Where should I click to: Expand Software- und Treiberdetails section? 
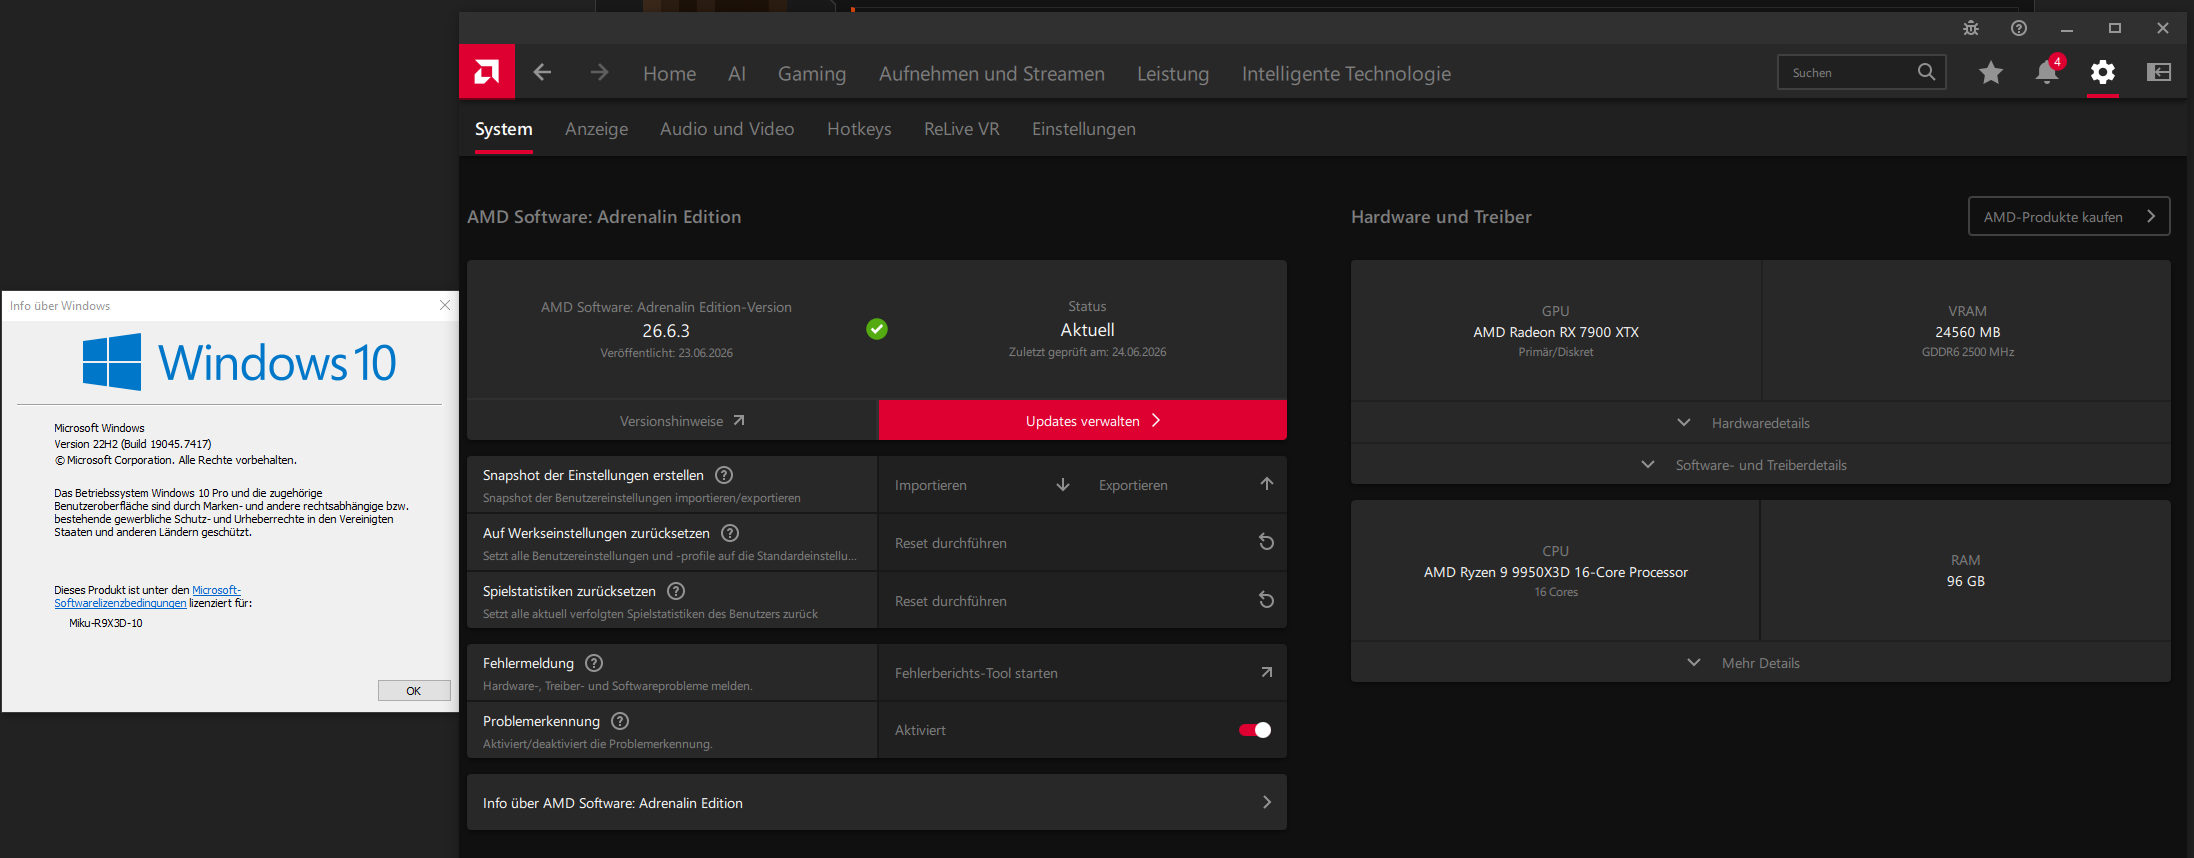pyautogui.click(x=1761, y=465)
